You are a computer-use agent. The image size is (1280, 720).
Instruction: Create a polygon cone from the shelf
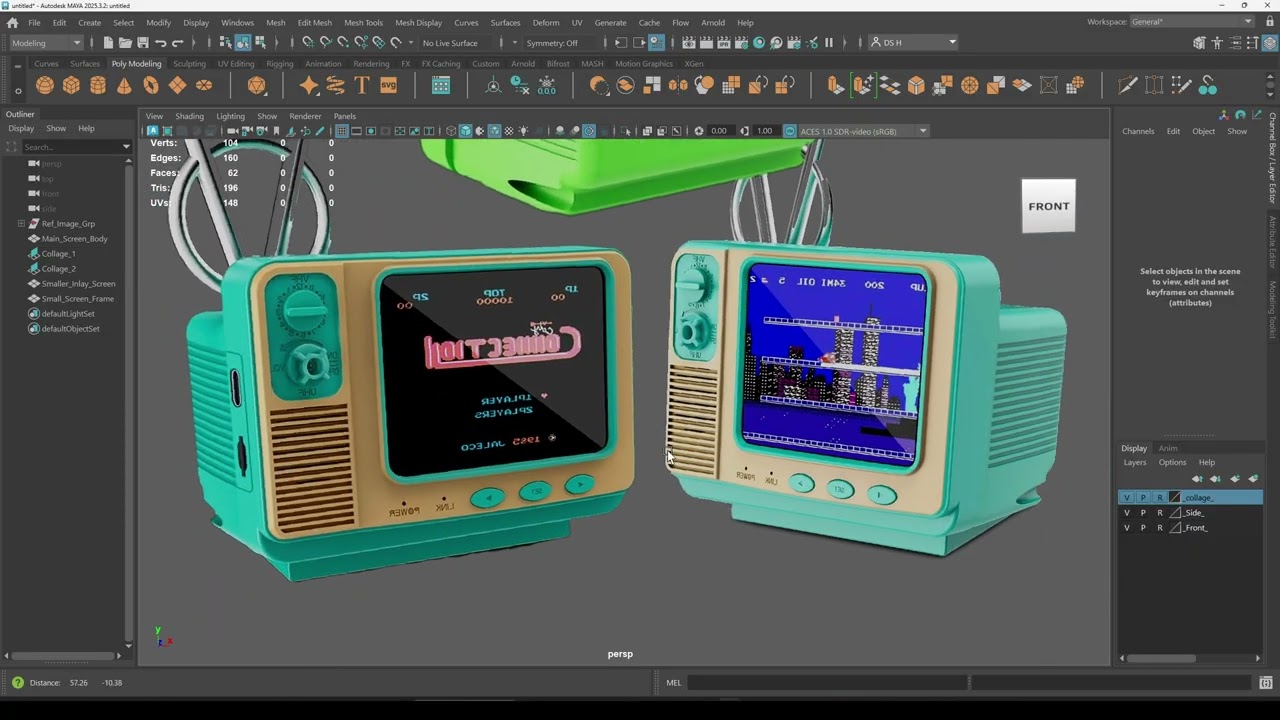click(124, 86)
